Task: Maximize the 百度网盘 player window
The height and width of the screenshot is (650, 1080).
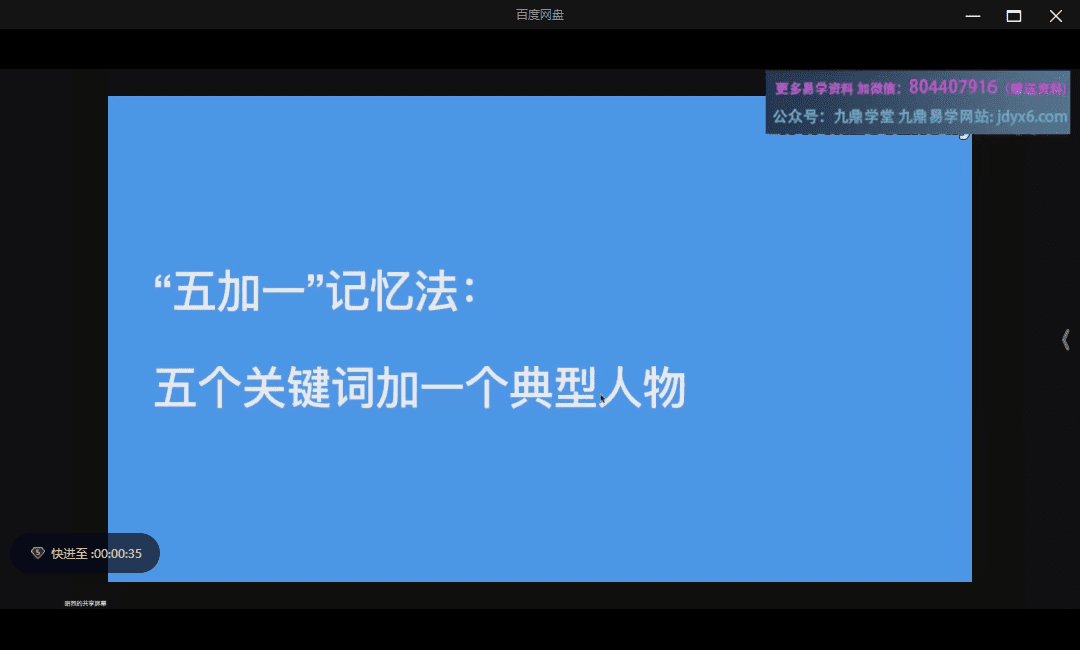Action: [1014, 15]
